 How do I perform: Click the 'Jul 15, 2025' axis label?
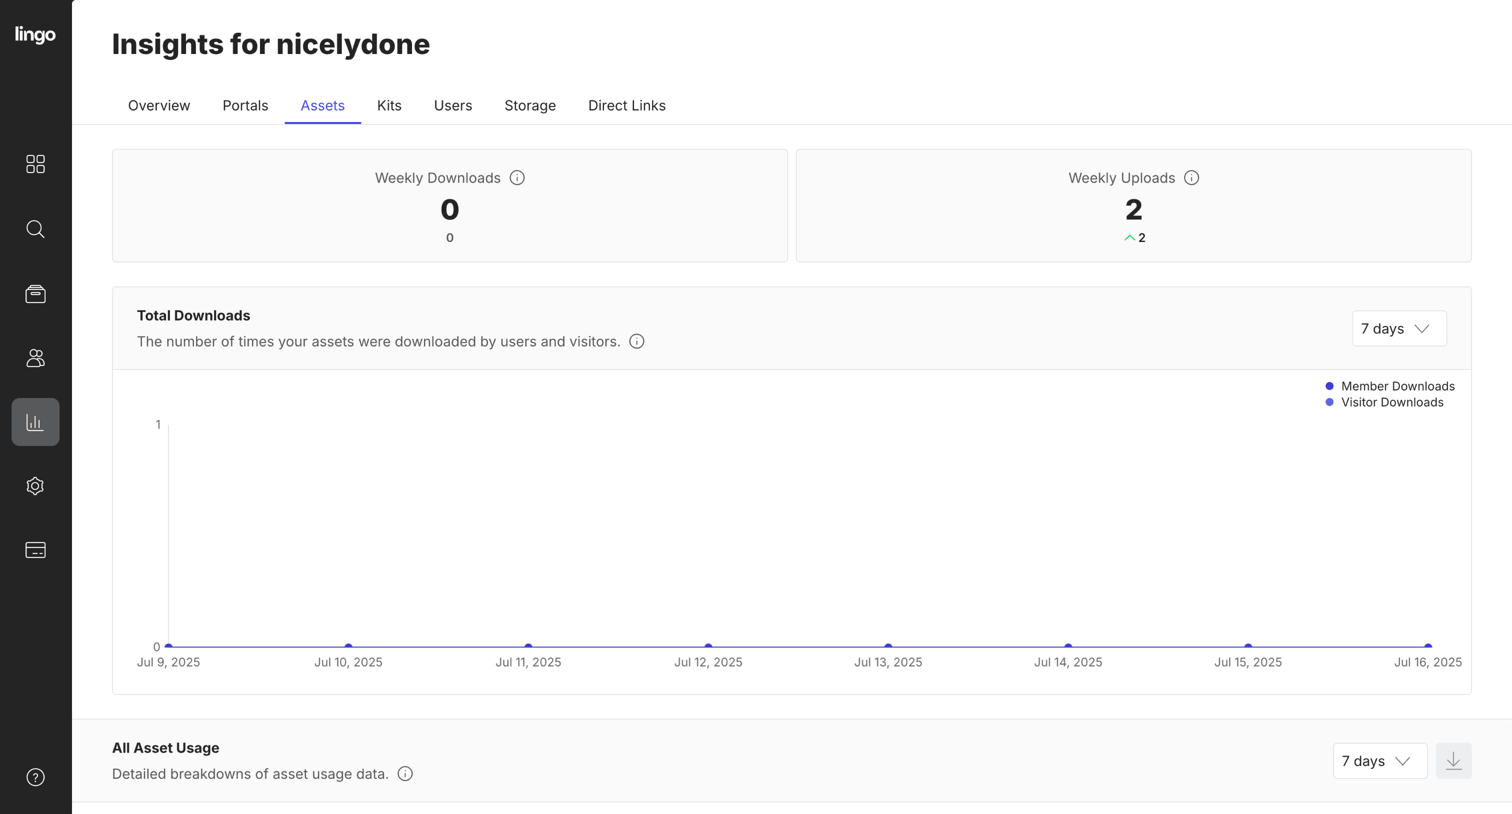click(x=1248, y=662)
